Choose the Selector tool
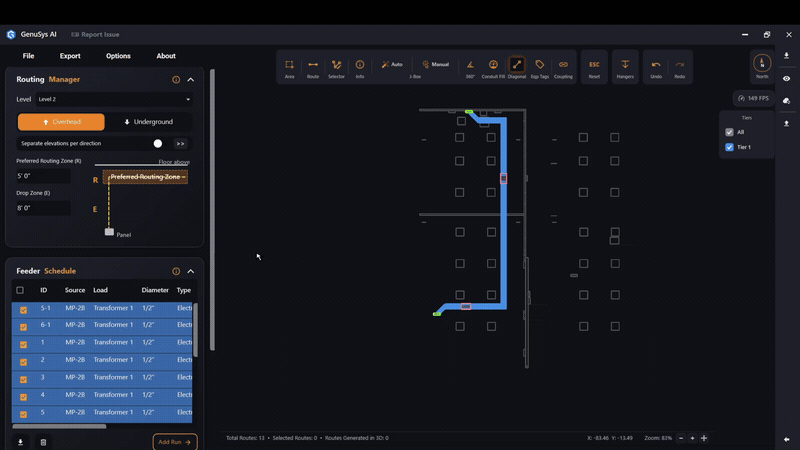 click(x=336, y=68)
